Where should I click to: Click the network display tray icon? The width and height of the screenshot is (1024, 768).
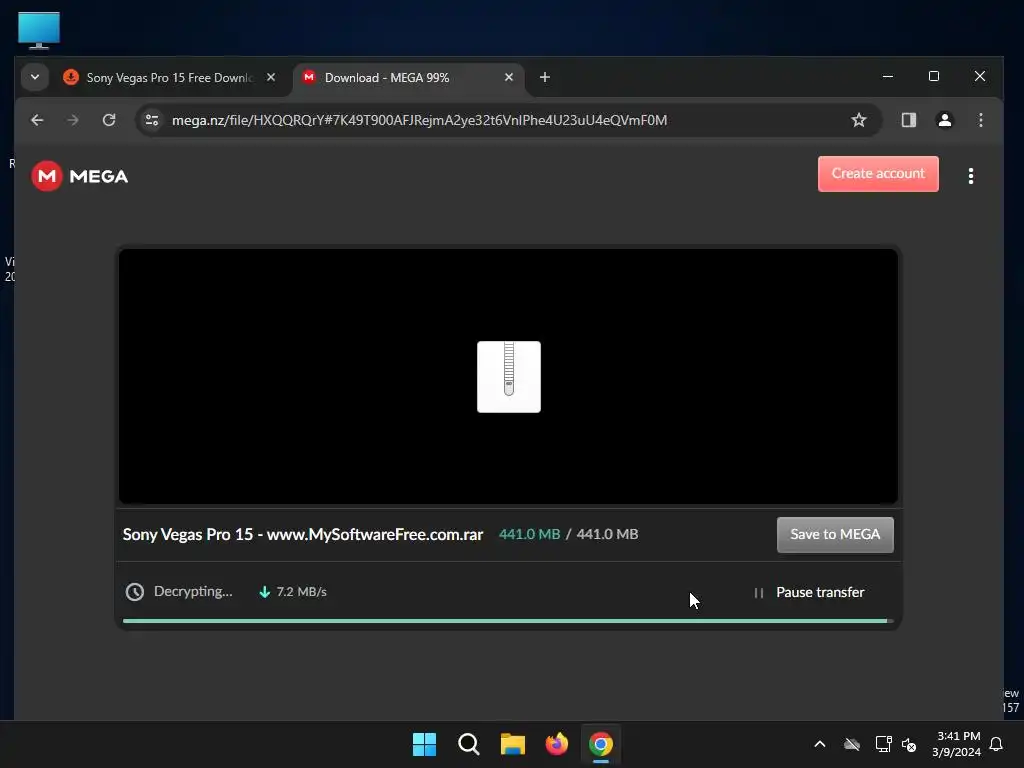(x=883, y=744)
